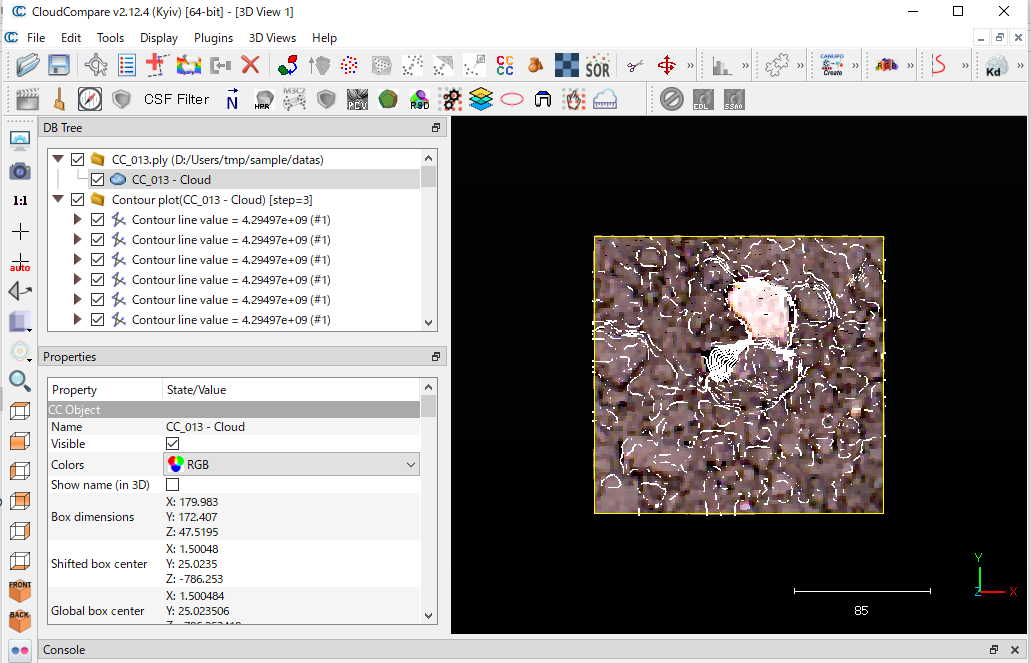Click the compass plugin icon
1031x663 pixels.
pyautogui.click(x=90, y=99)
